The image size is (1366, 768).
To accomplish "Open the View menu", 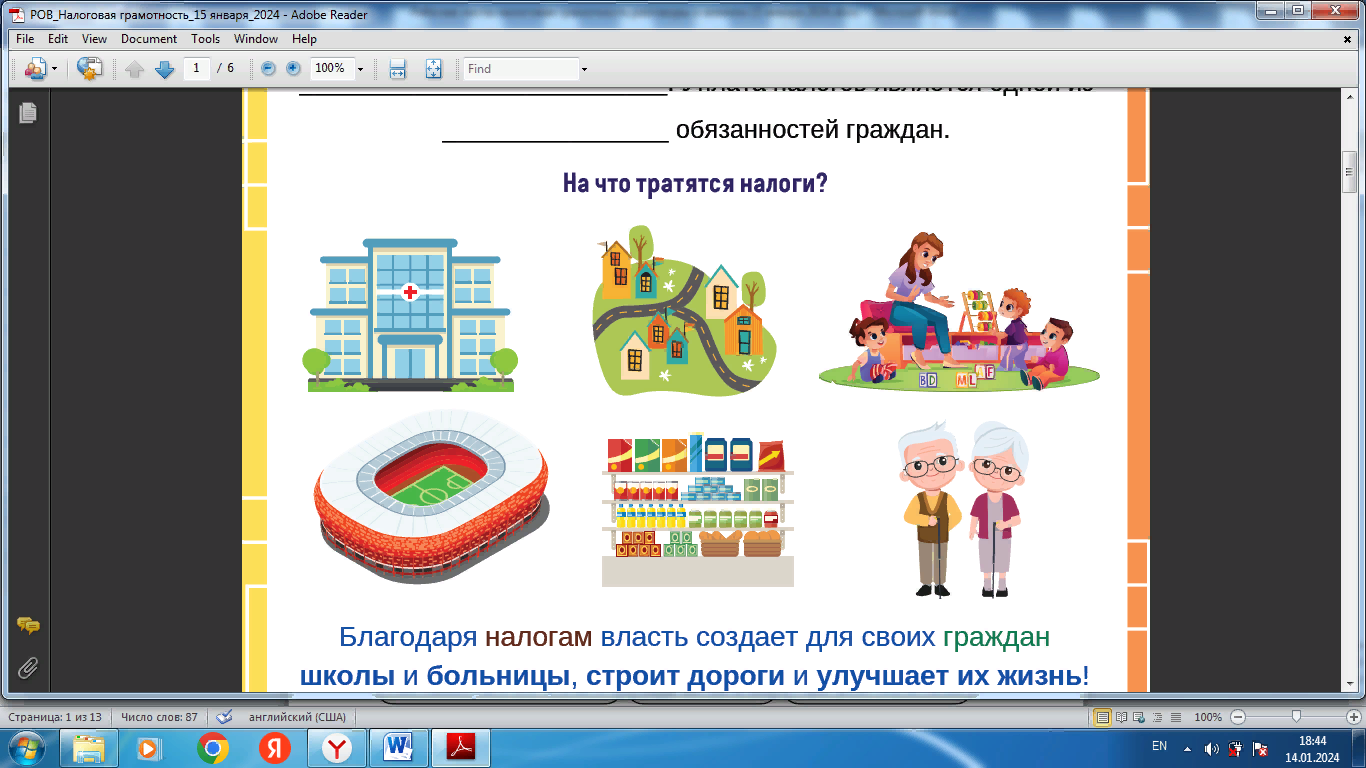I will tap(94, 39).
